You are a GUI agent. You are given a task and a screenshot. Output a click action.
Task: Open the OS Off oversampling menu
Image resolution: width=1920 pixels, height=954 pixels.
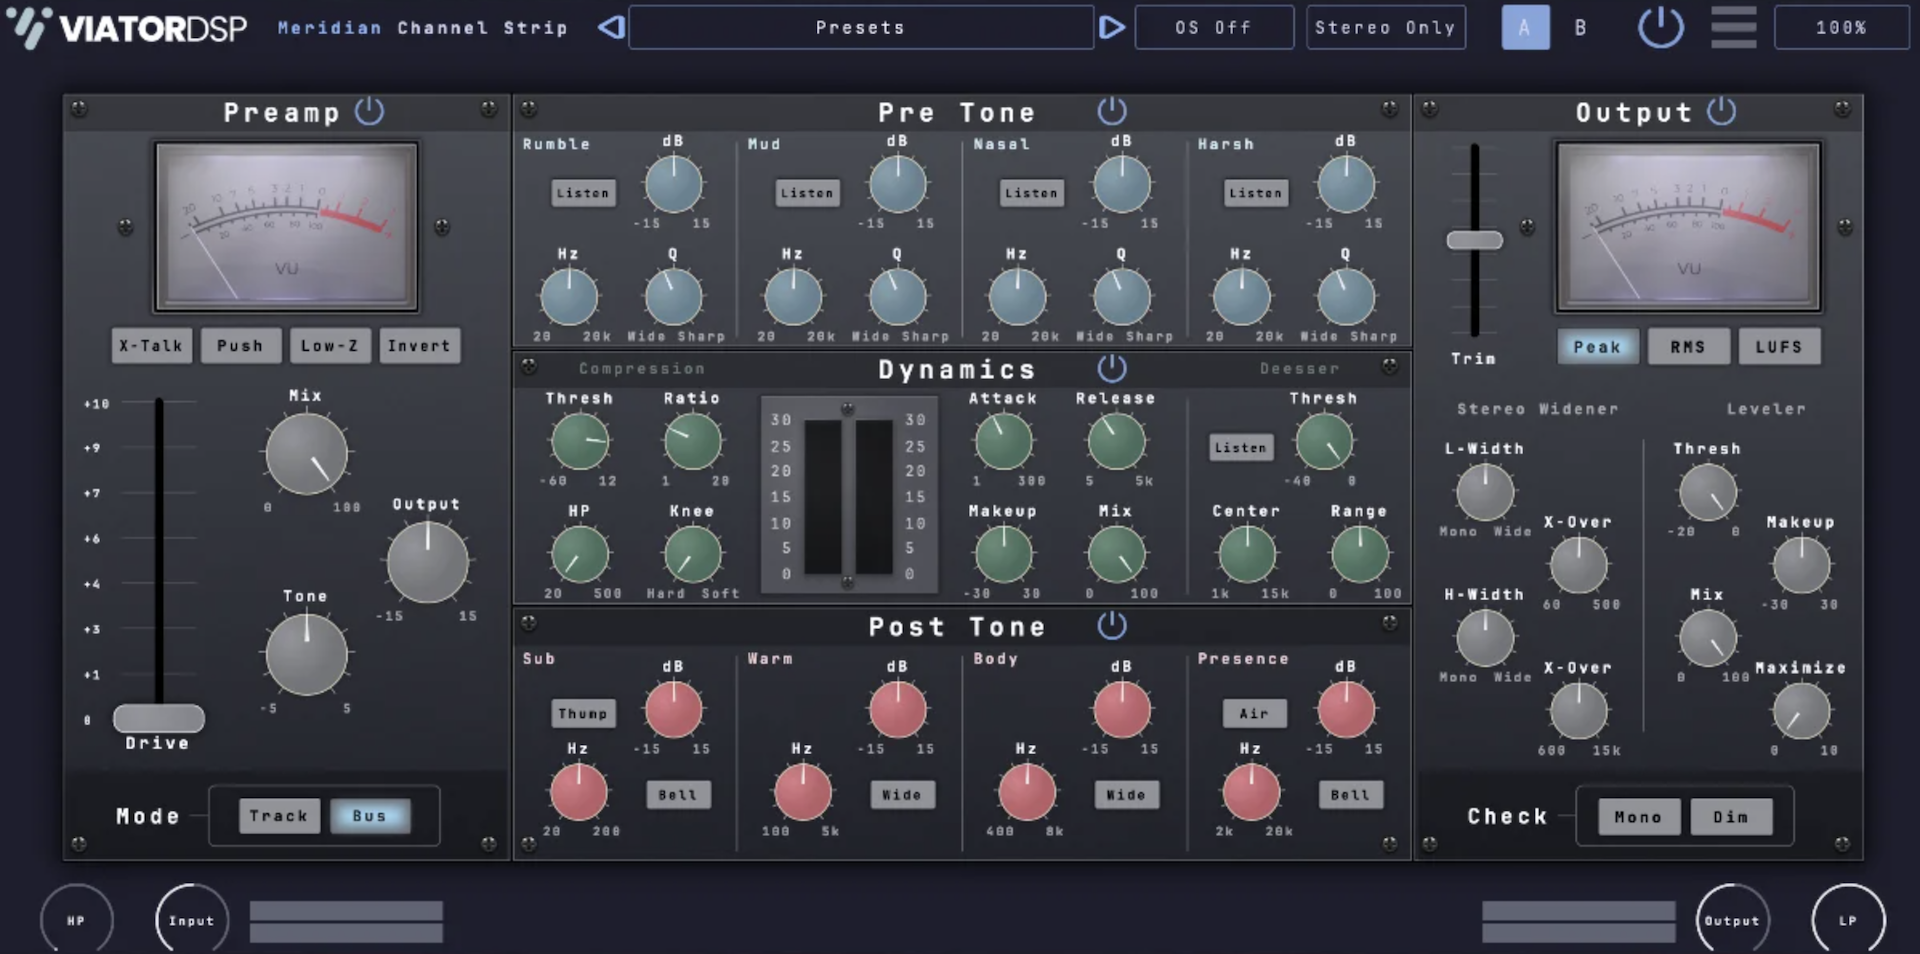(x=1213, y=27)
